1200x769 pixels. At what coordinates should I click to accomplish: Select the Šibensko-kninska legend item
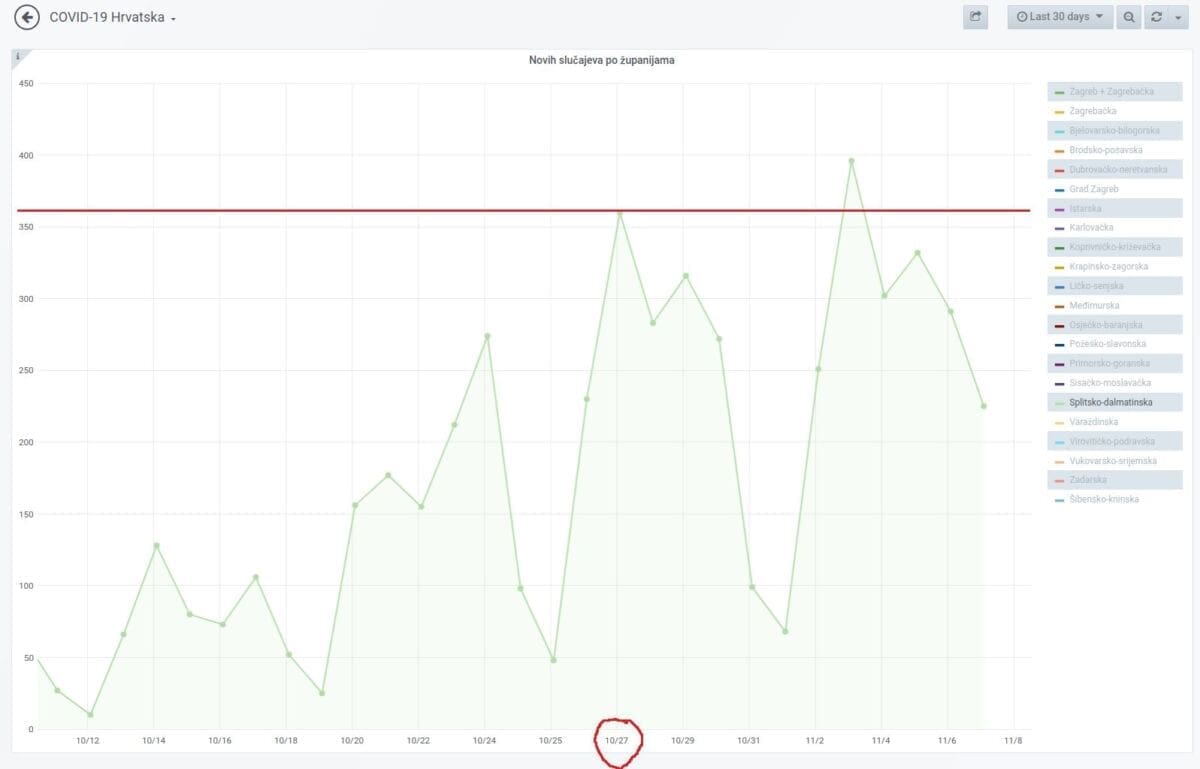1104,499
